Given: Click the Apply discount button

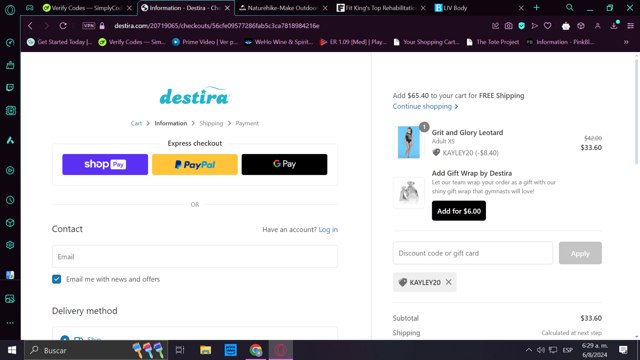Looking at the screenshot, I should pyautogui.click(x=580, y=253).
